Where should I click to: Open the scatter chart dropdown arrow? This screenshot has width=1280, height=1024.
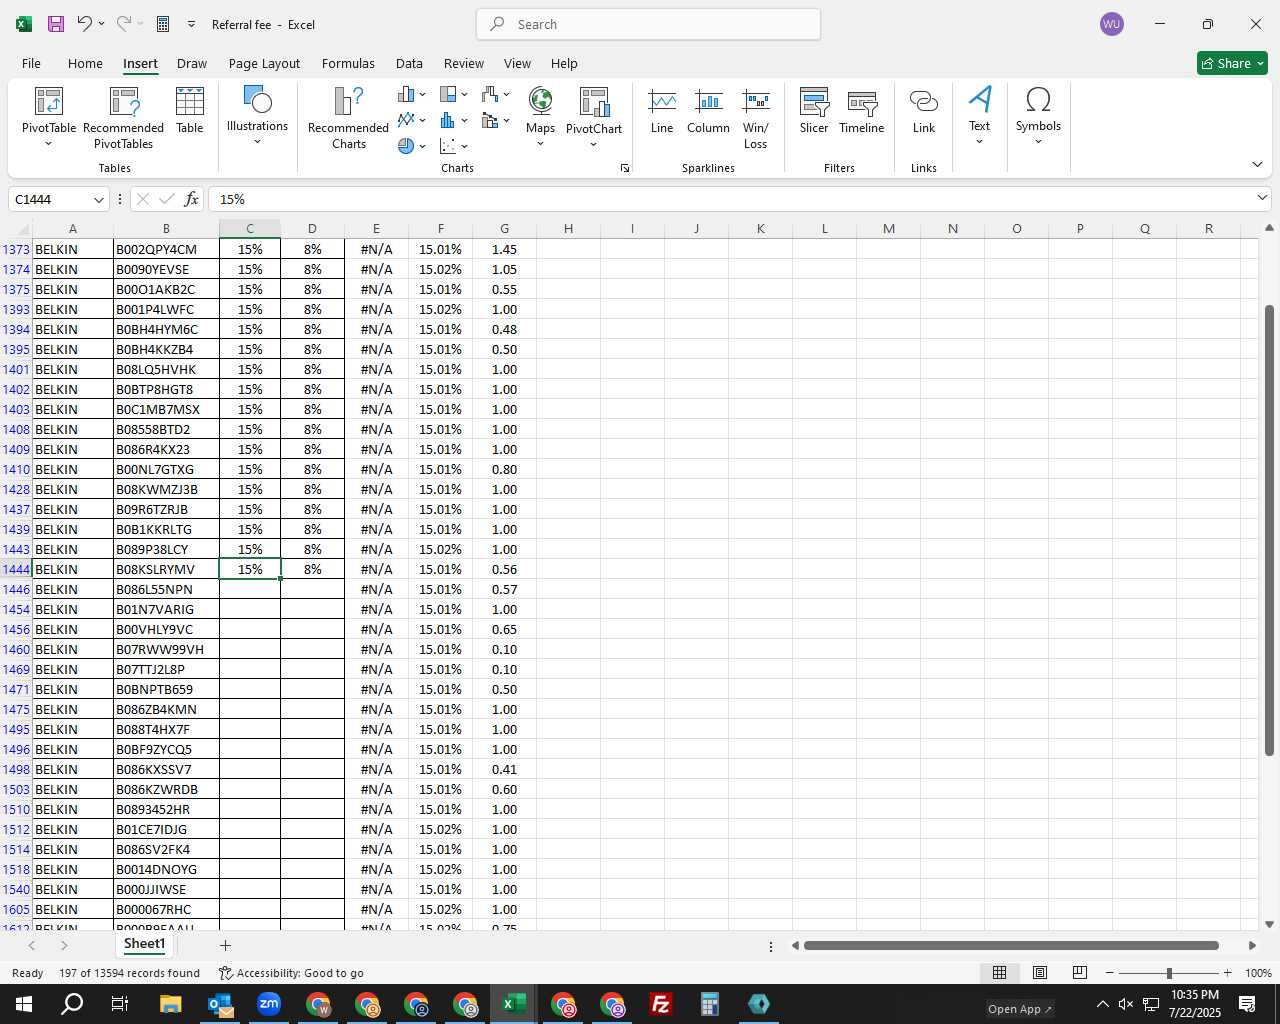point(465,146)
